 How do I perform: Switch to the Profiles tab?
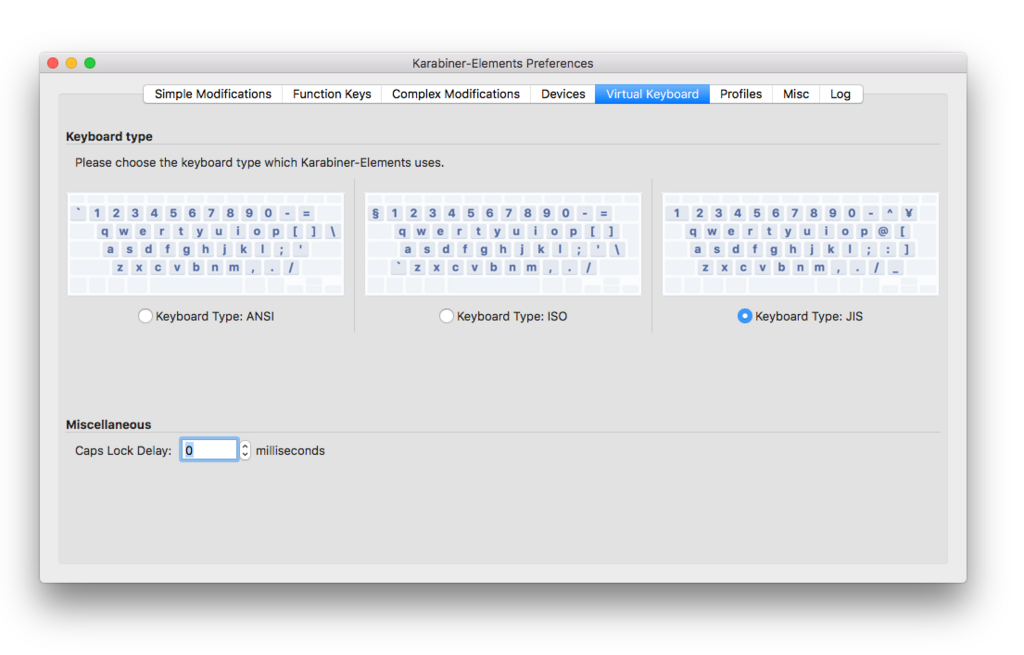click(741, 94)
